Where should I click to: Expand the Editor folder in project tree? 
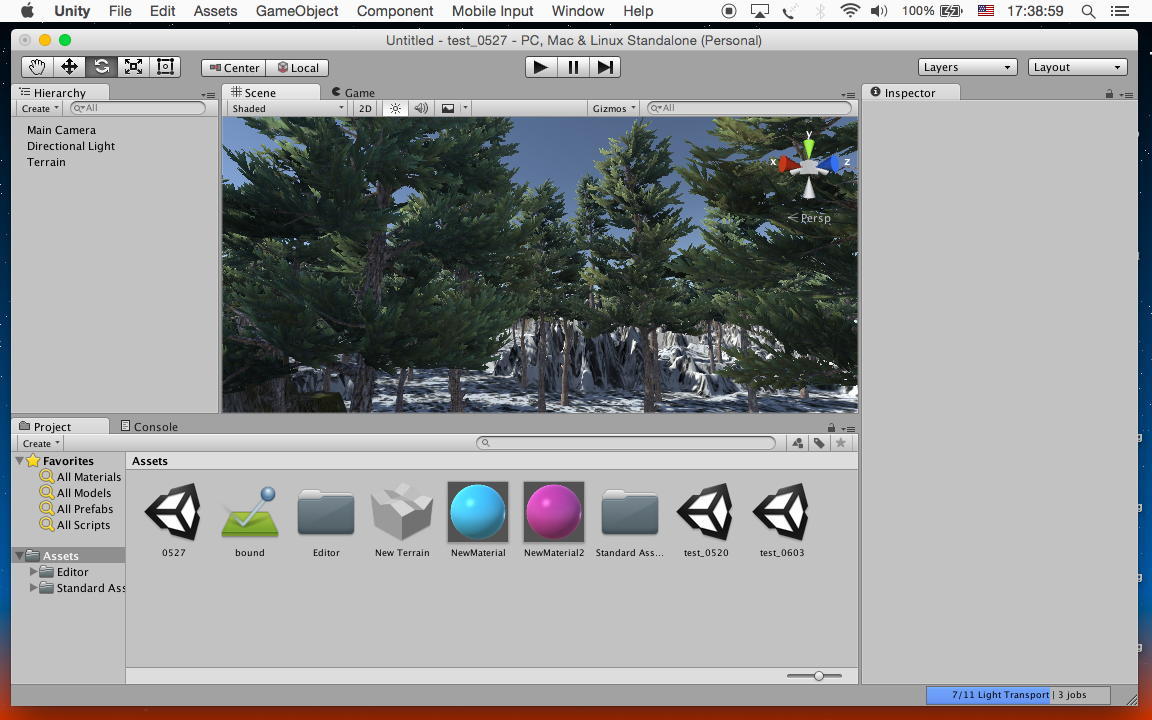click(x=34, y=572)
